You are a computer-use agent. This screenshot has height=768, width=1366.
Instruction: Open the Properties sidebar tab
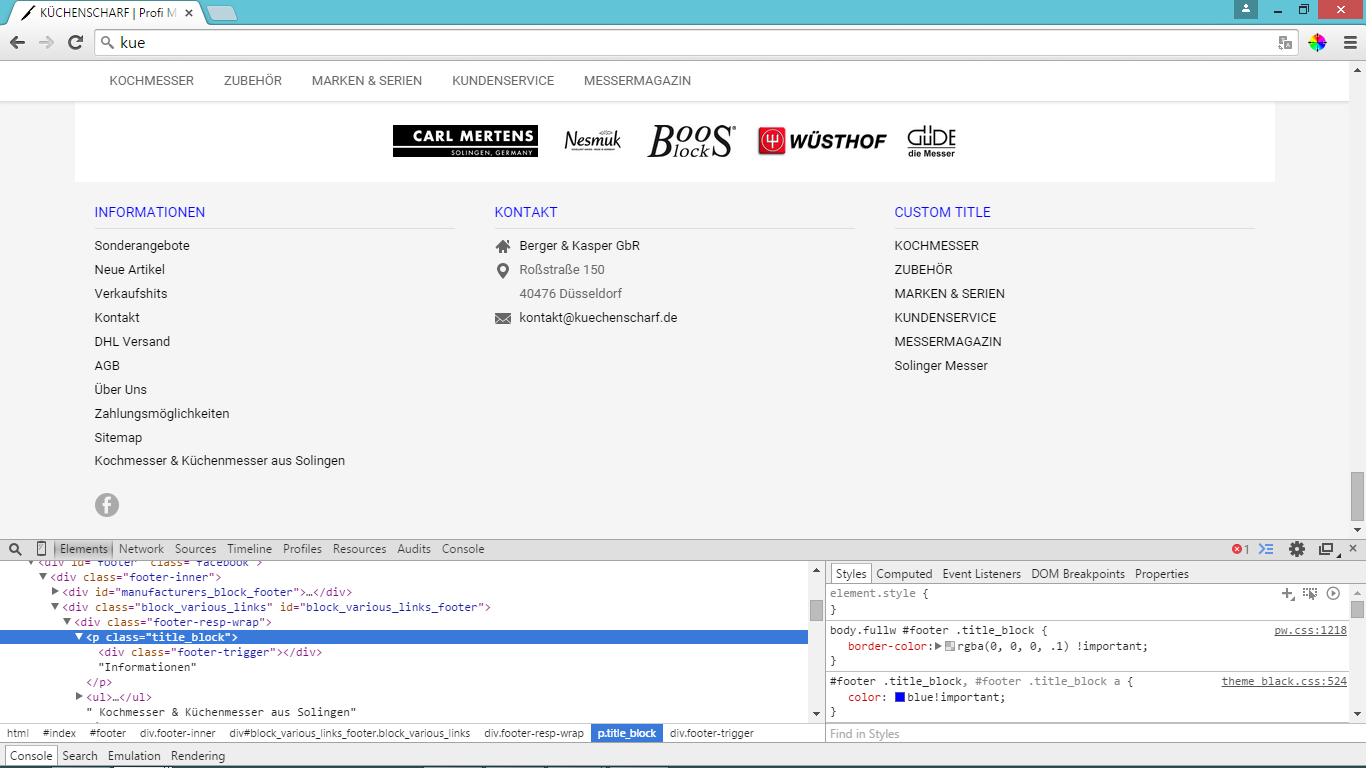click(1162, 574)
